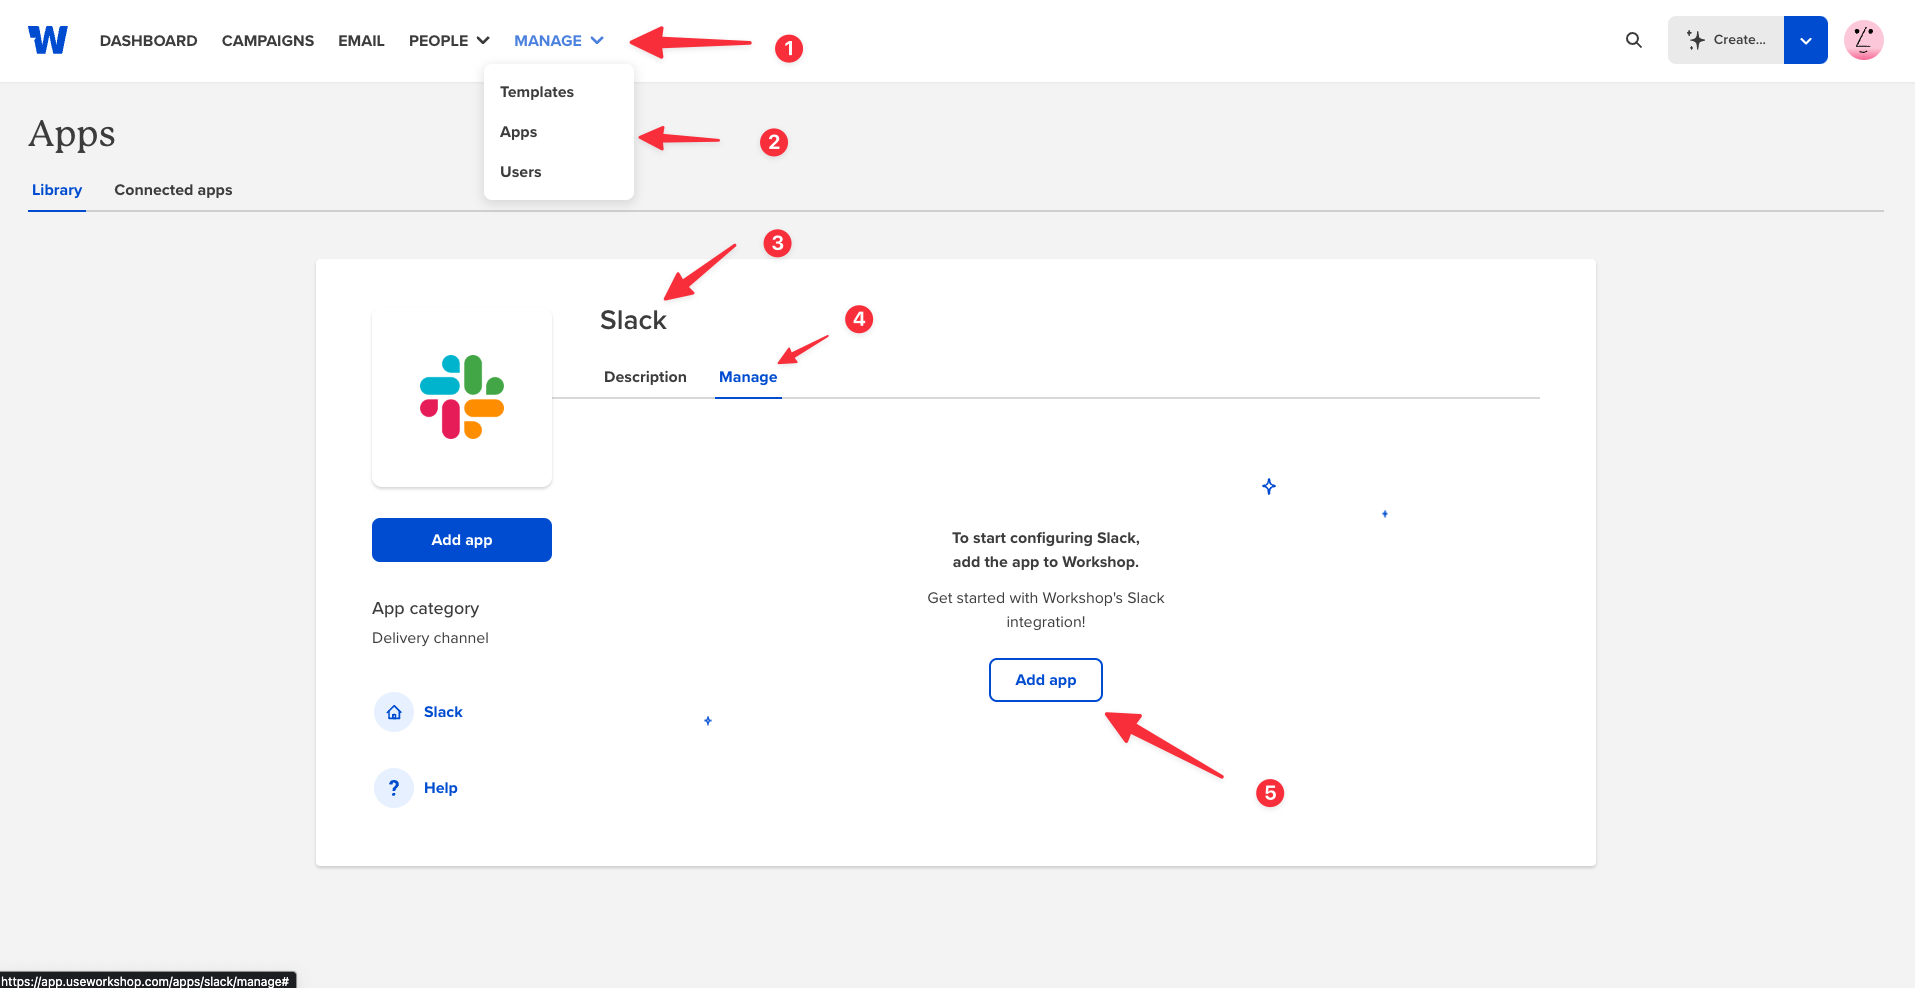The width and height of the screenshot is (1915, 988).
Task: Select Users from the Manage menu
Action: [x=521, y=172]
